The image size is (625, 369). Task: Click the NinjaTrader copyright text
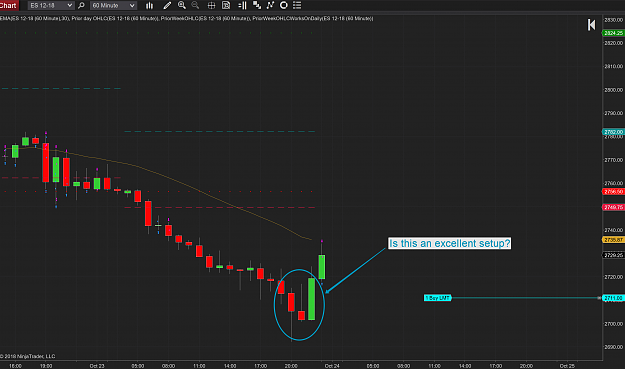click(x=28, y=356)
